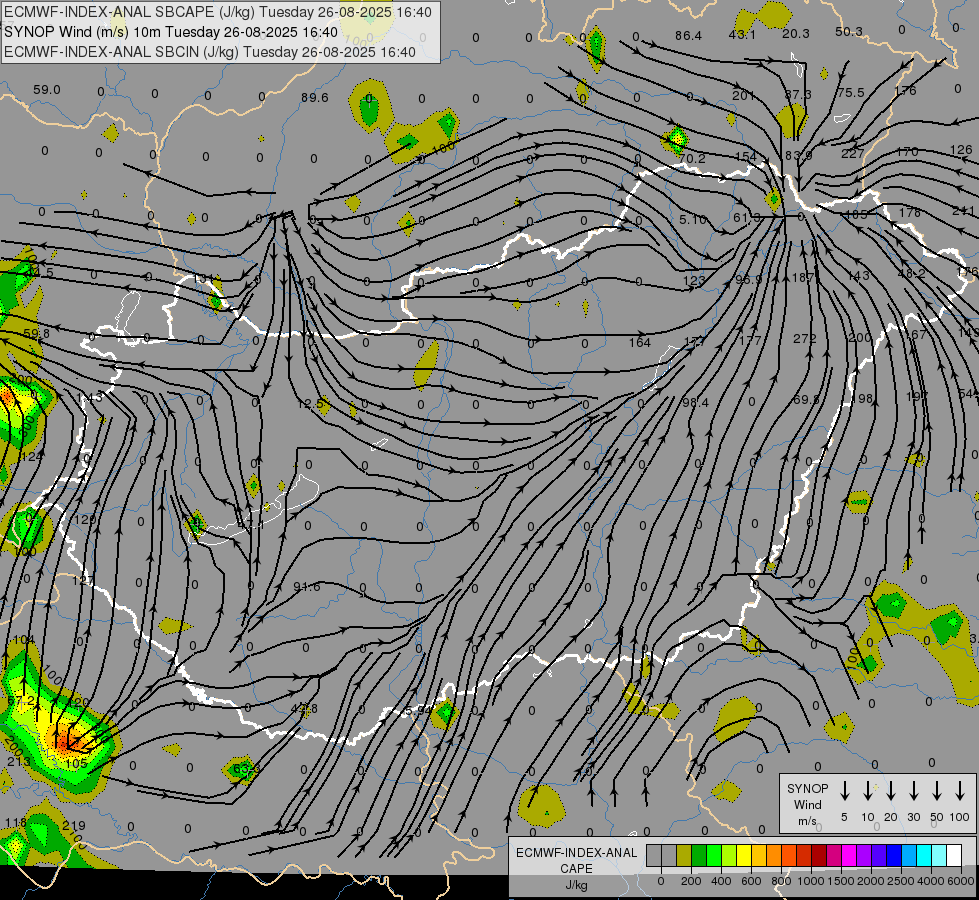
Task: Pick the pure blue swatch before 2500
Action: click(893, 856)
